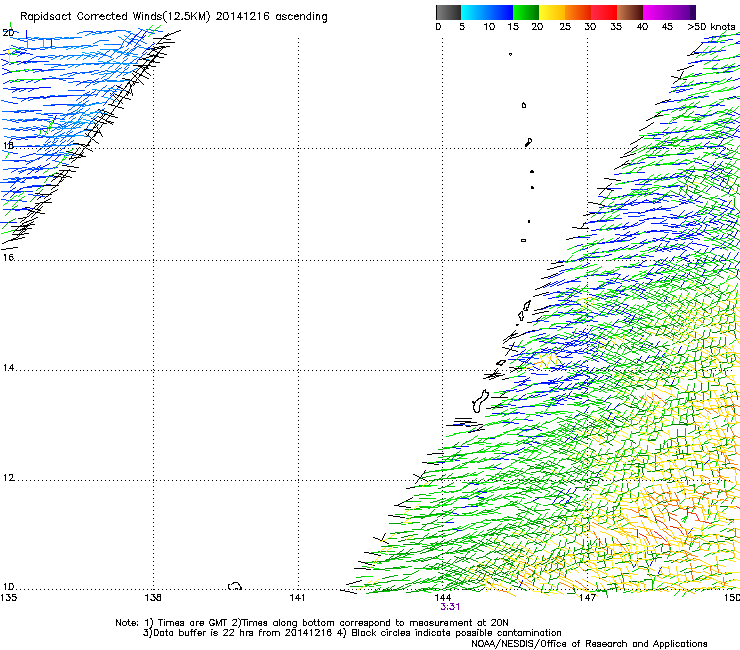The height and width of the screenshot is (650, 740).
Task: Click the legend label 40
Action: [642, 27]
